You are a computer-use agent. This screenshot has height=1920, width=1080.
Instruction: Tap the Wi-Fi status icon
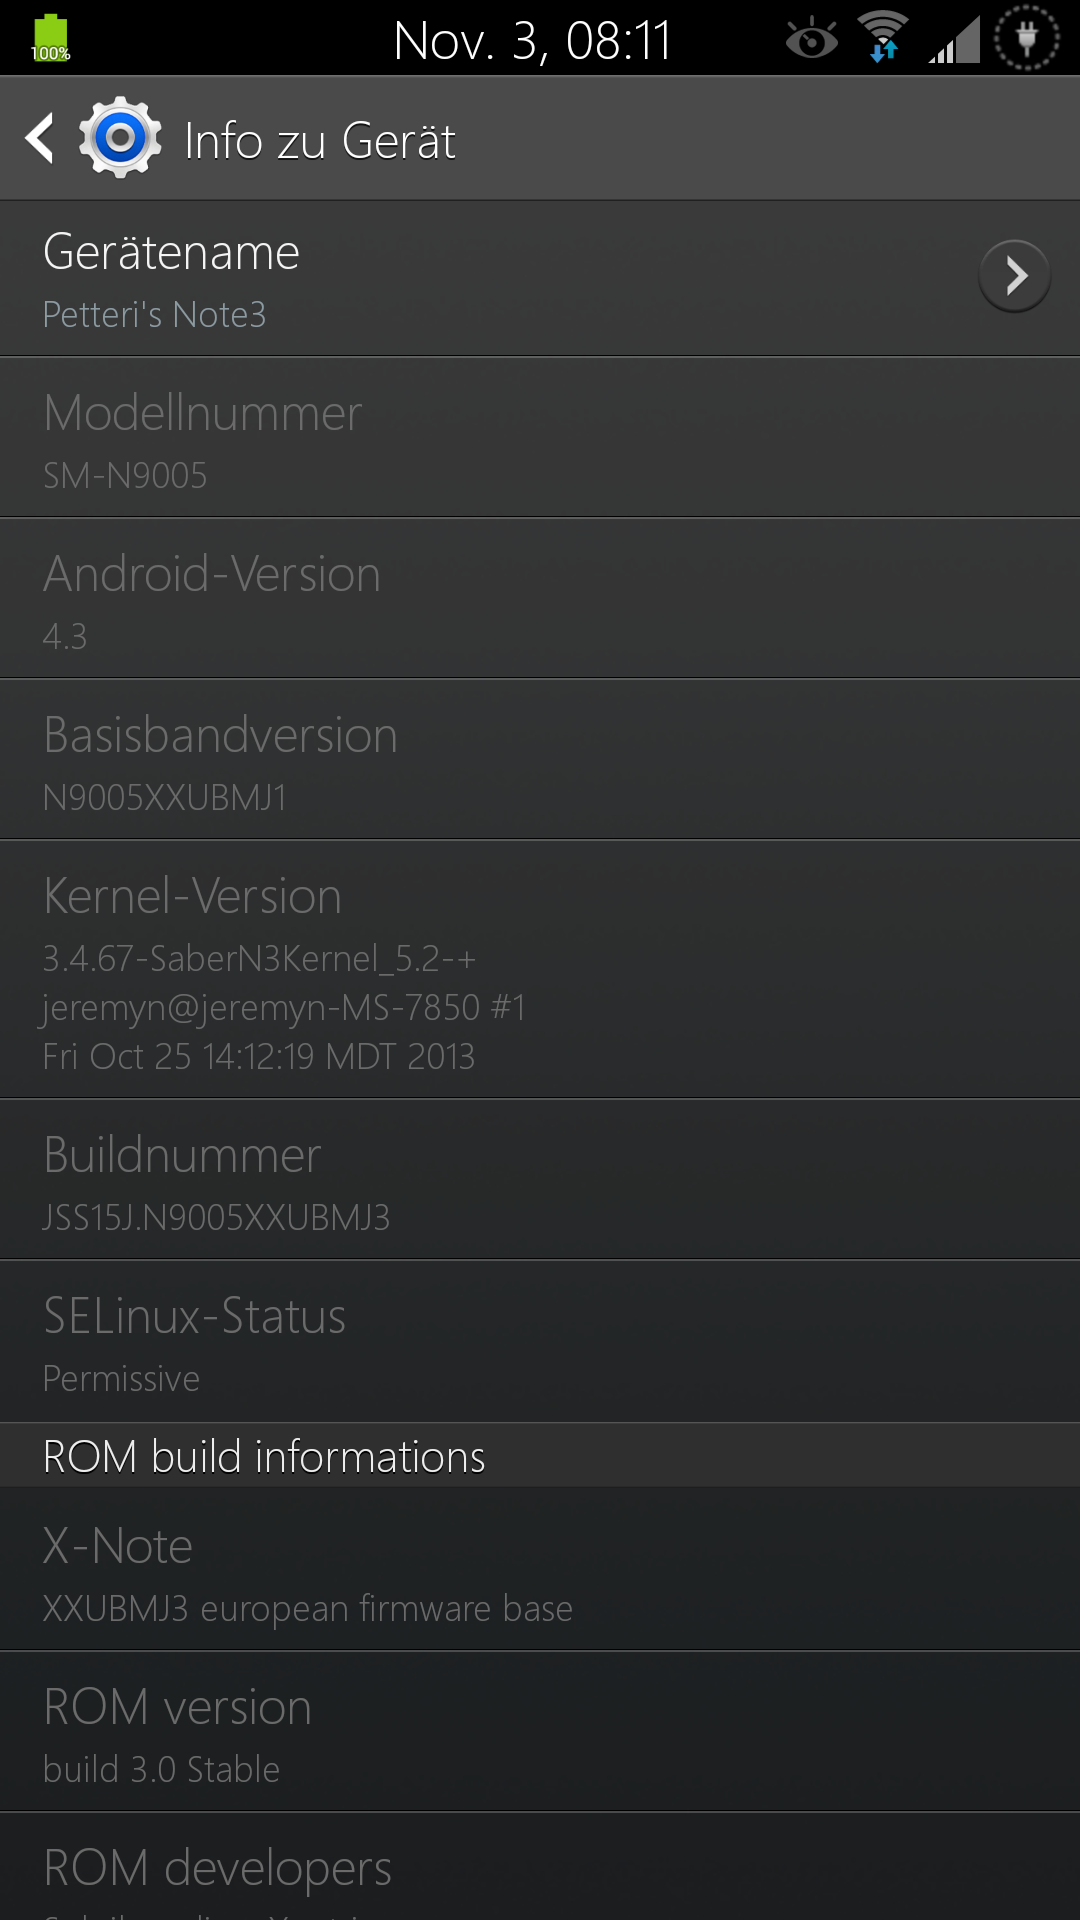pyautogui.click(x=884, y=38)
